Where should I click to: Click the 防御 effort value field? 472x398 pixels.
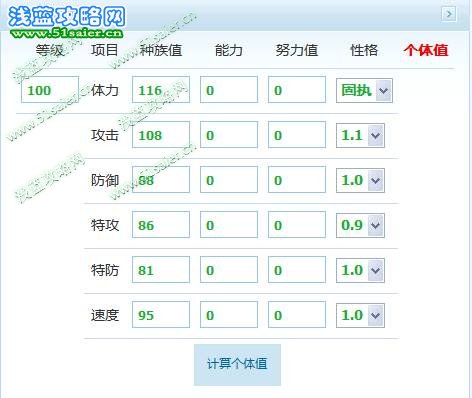[297, 179]
